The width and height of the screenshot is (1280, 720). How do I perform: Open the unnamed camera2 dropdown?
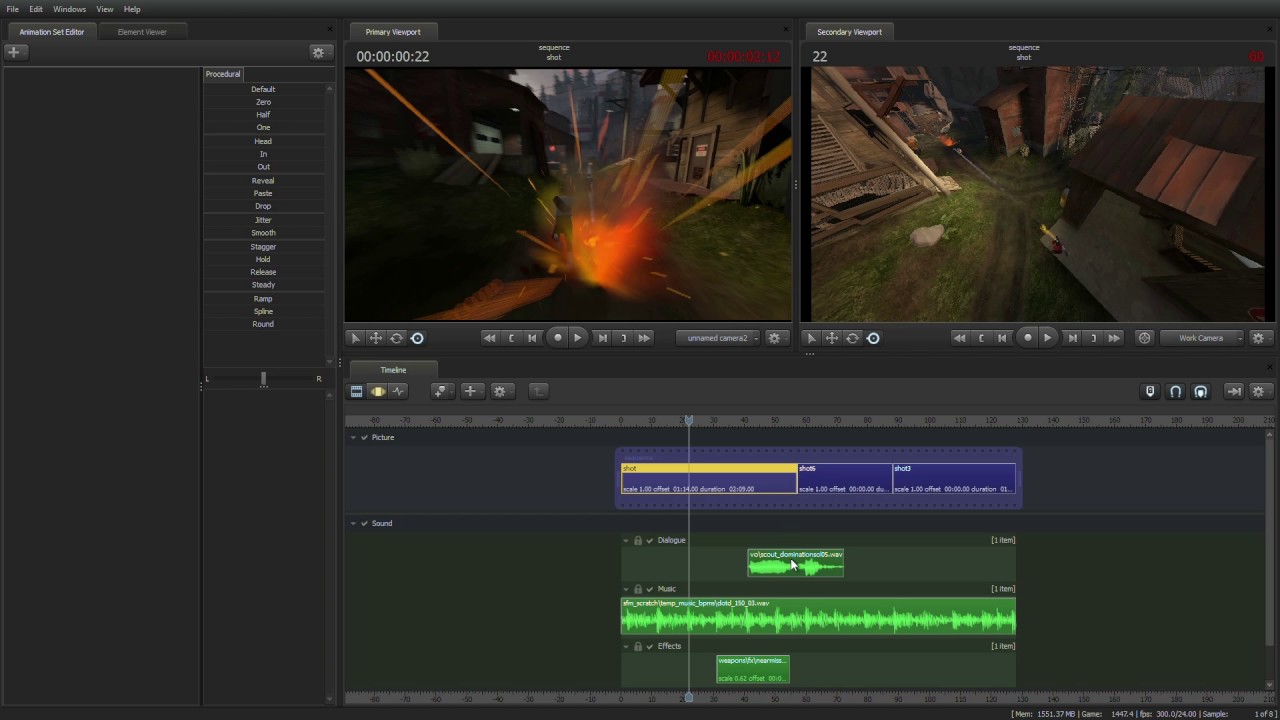point(718,338)
